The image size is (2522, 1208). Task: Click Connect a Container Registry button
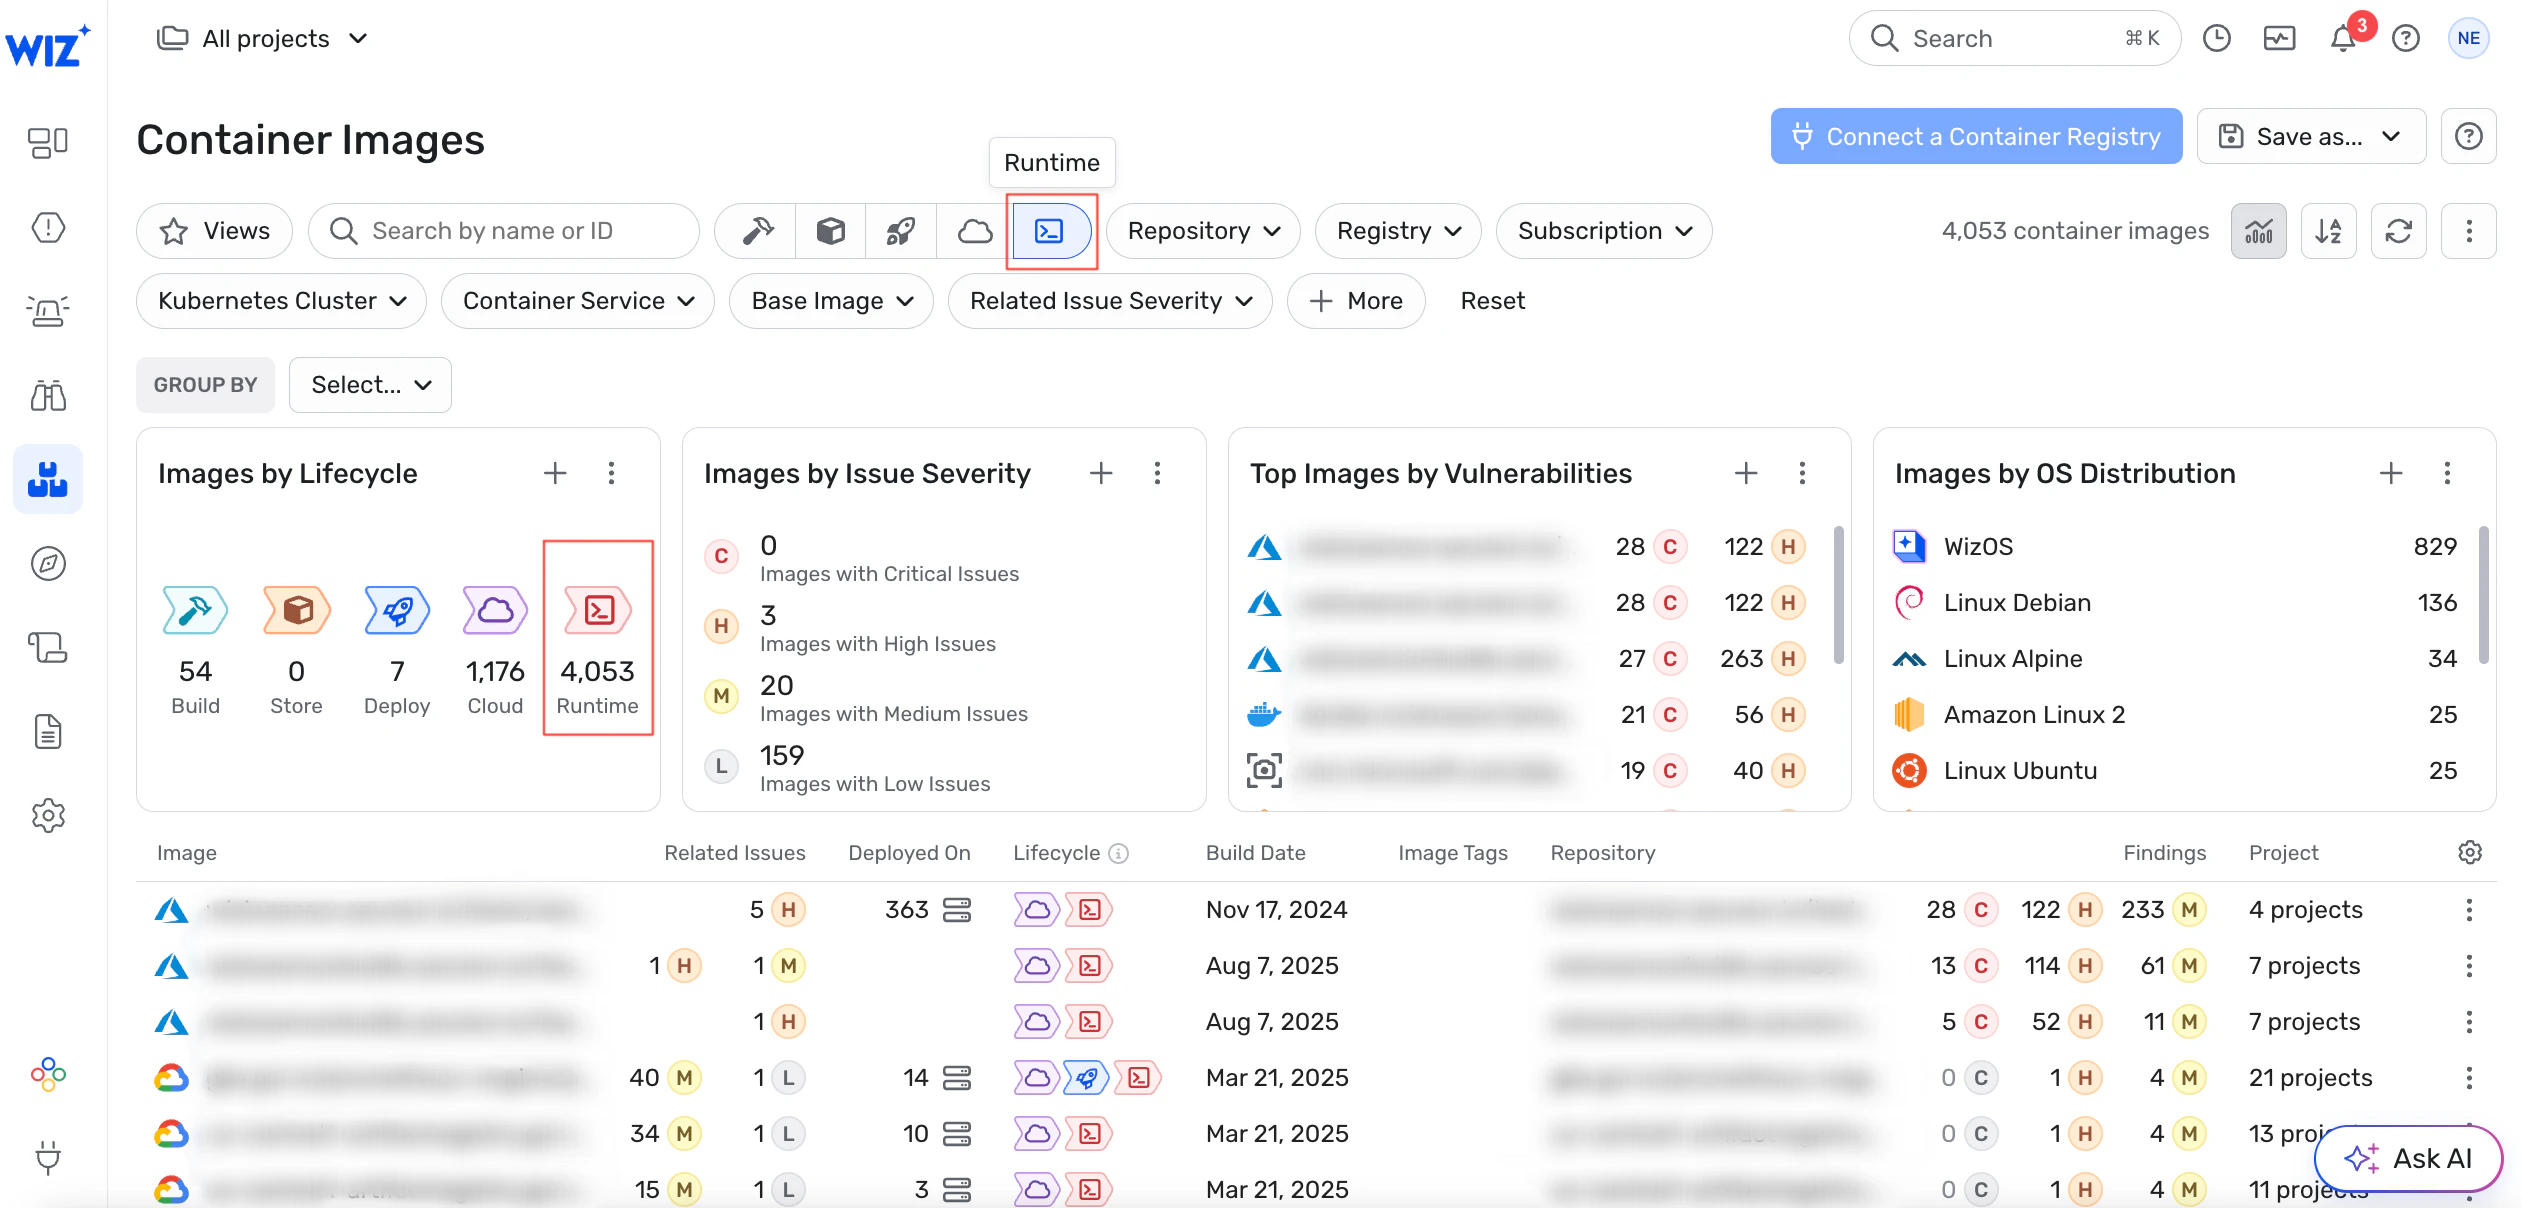[1976, 136]
